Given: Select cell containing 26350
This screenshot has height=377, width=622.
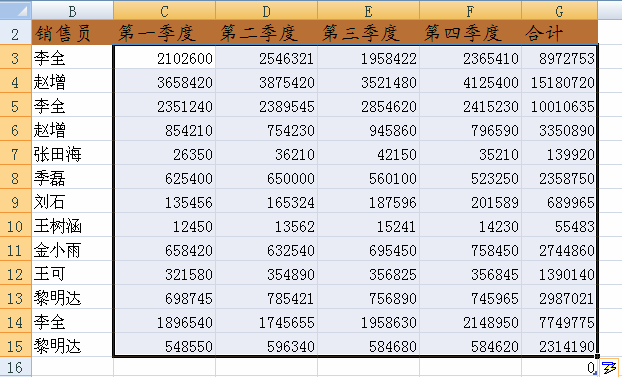Looking at the screenshot, I should pyautogui.click(x=164, y=153).
